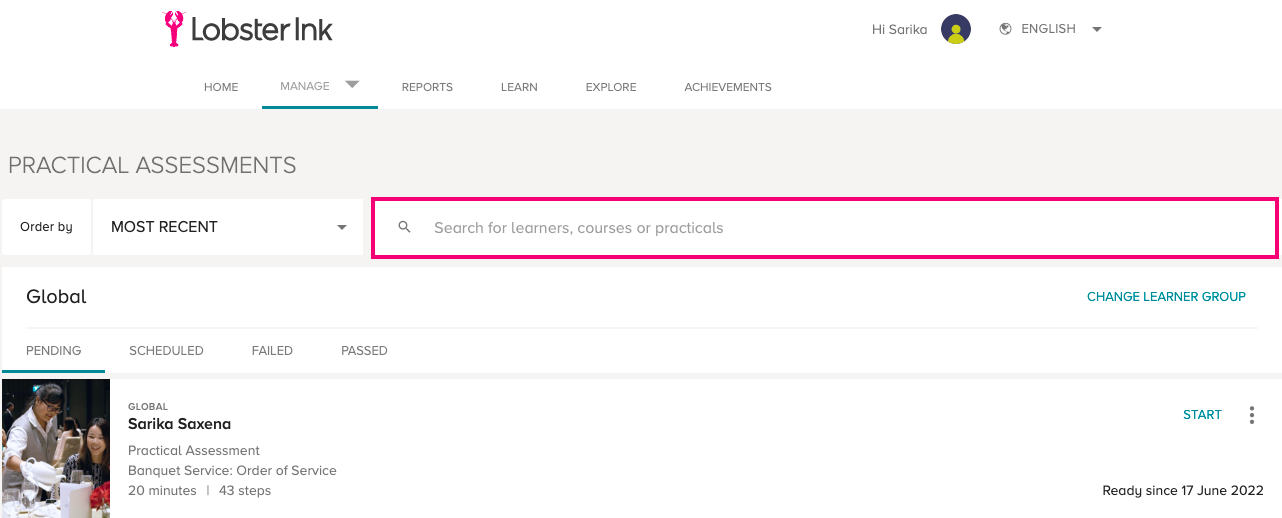Select the PENDING tab
This screenshot has height=518, width=1282.
click(x=53, y=351)
